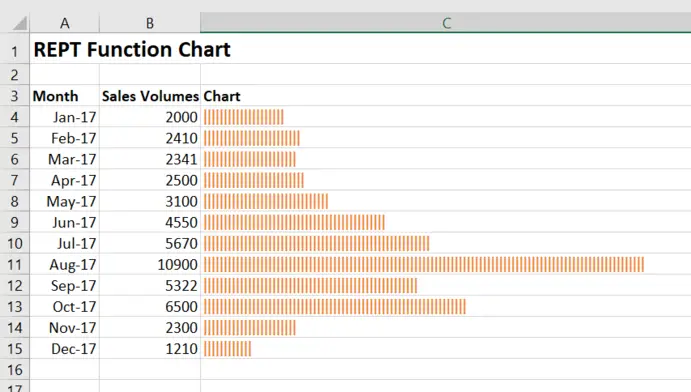Viewport: 691px width, 392px height.
Task: Select row 1 header
Action: click(15, 49)
